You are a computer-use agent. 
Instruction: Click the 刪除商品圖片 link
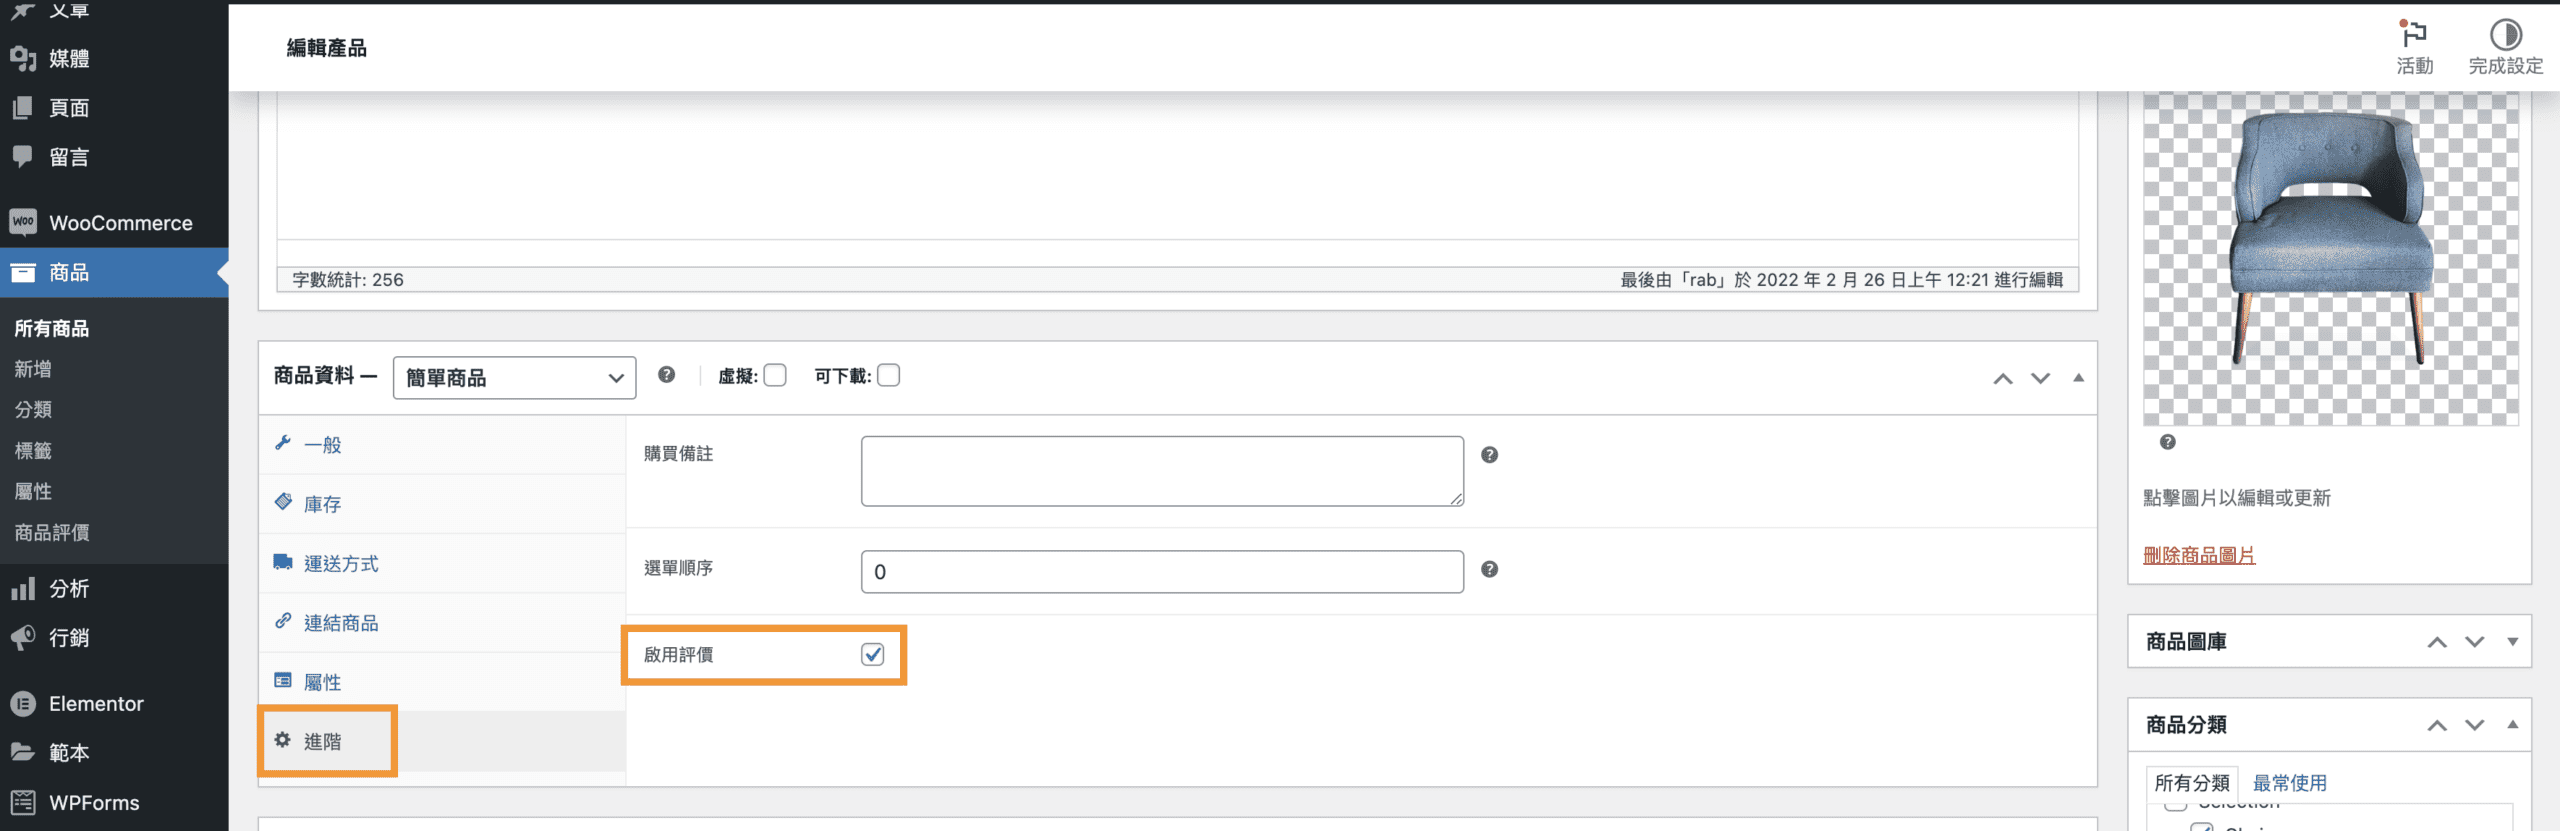pyautogui.click(x=2198, y=556)
